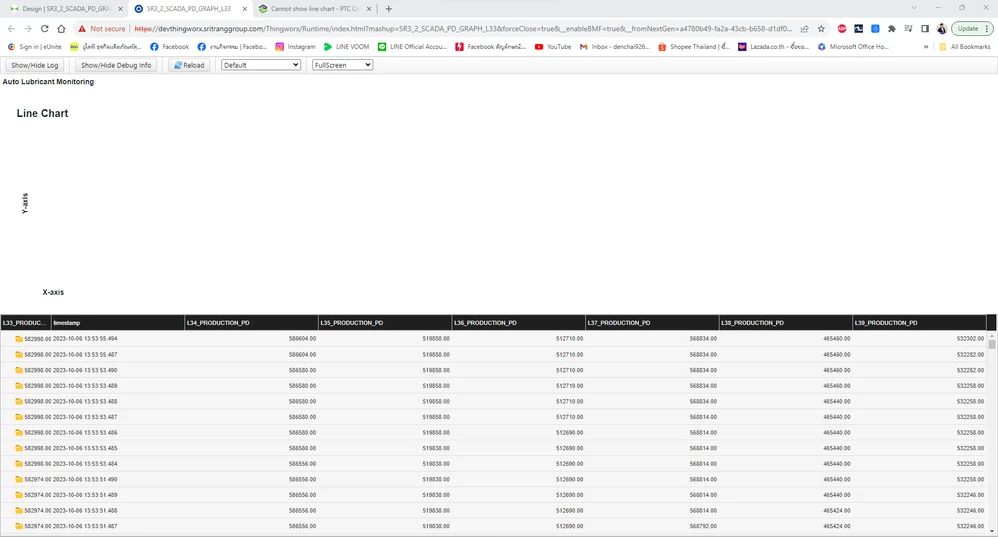Open the FullScreen dropdown
Viewport: 998px width, 537px height.
[x=342, y=65]
